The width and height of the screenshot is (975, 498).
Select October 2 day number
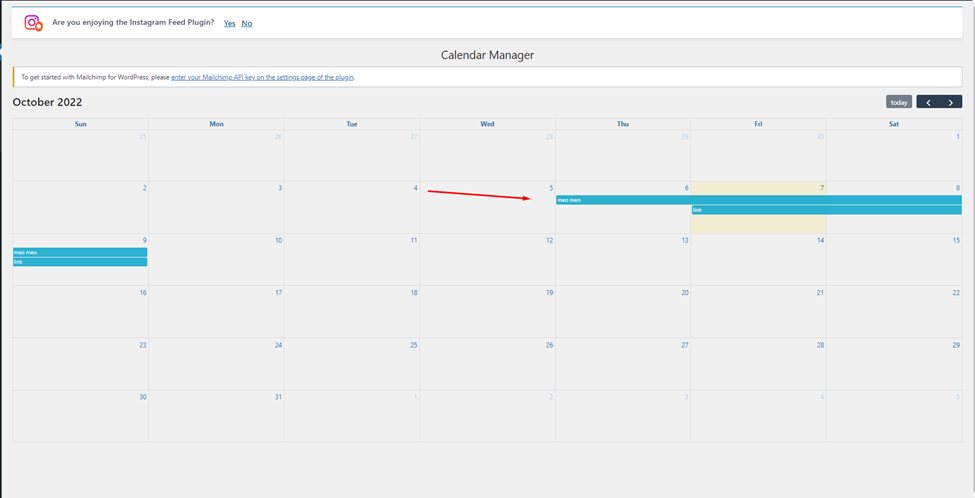(144, 188)
